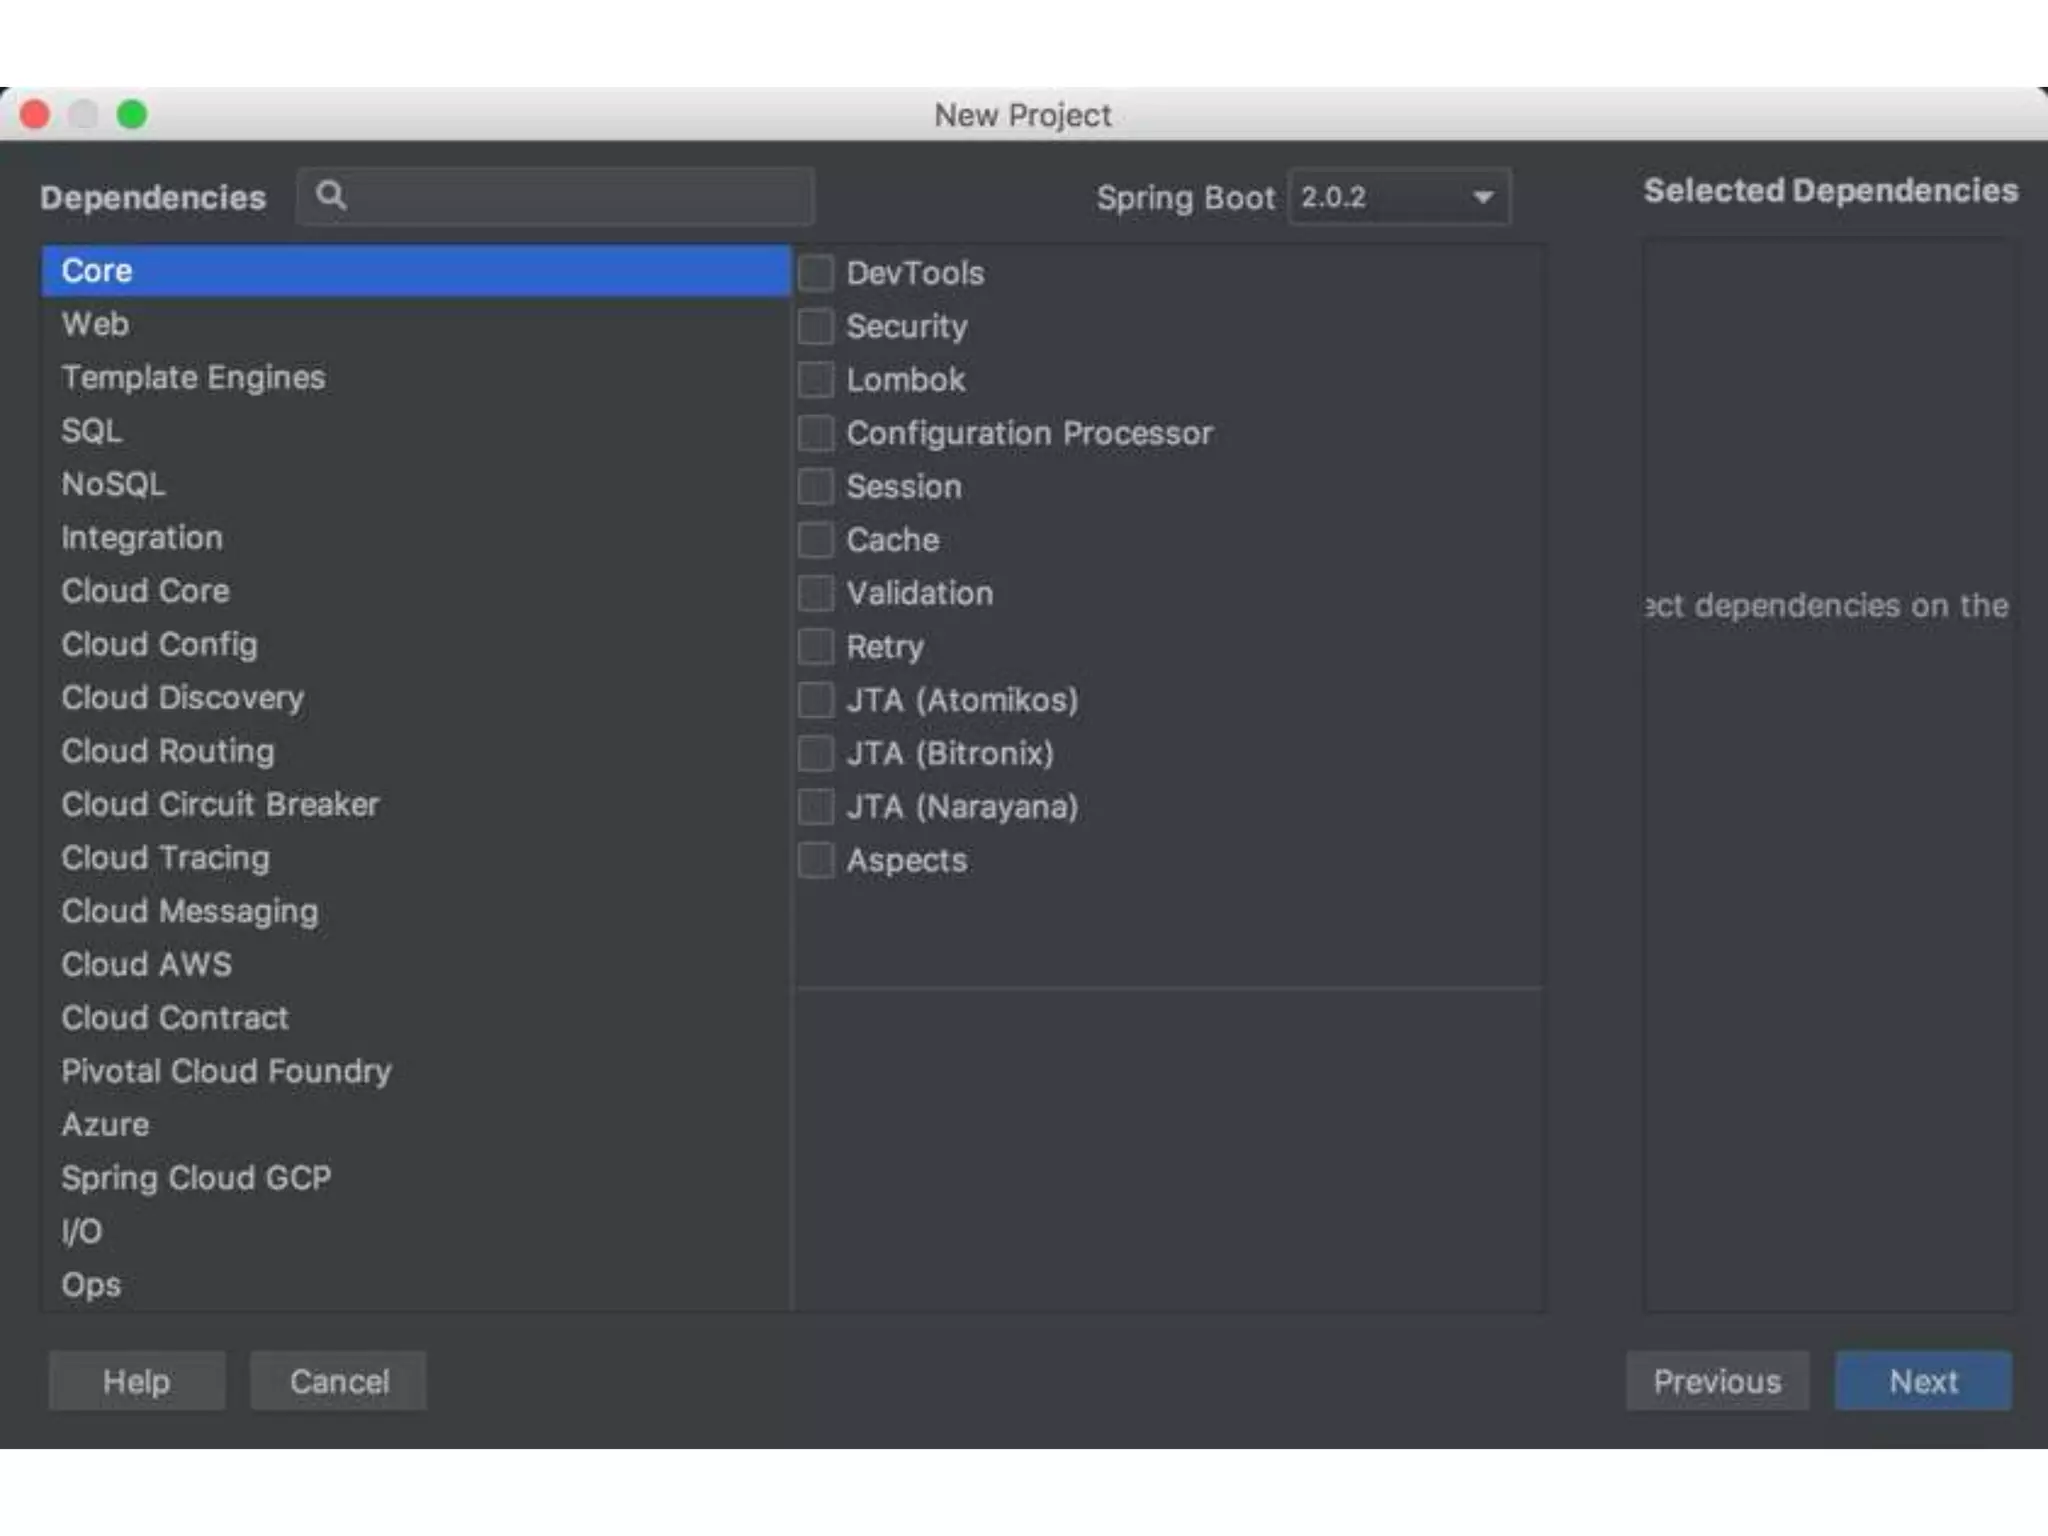The image size is (2048, 1536).
Task: Select the Pivotal Cloud Foundry category
Action: (x=226, y=1071)
